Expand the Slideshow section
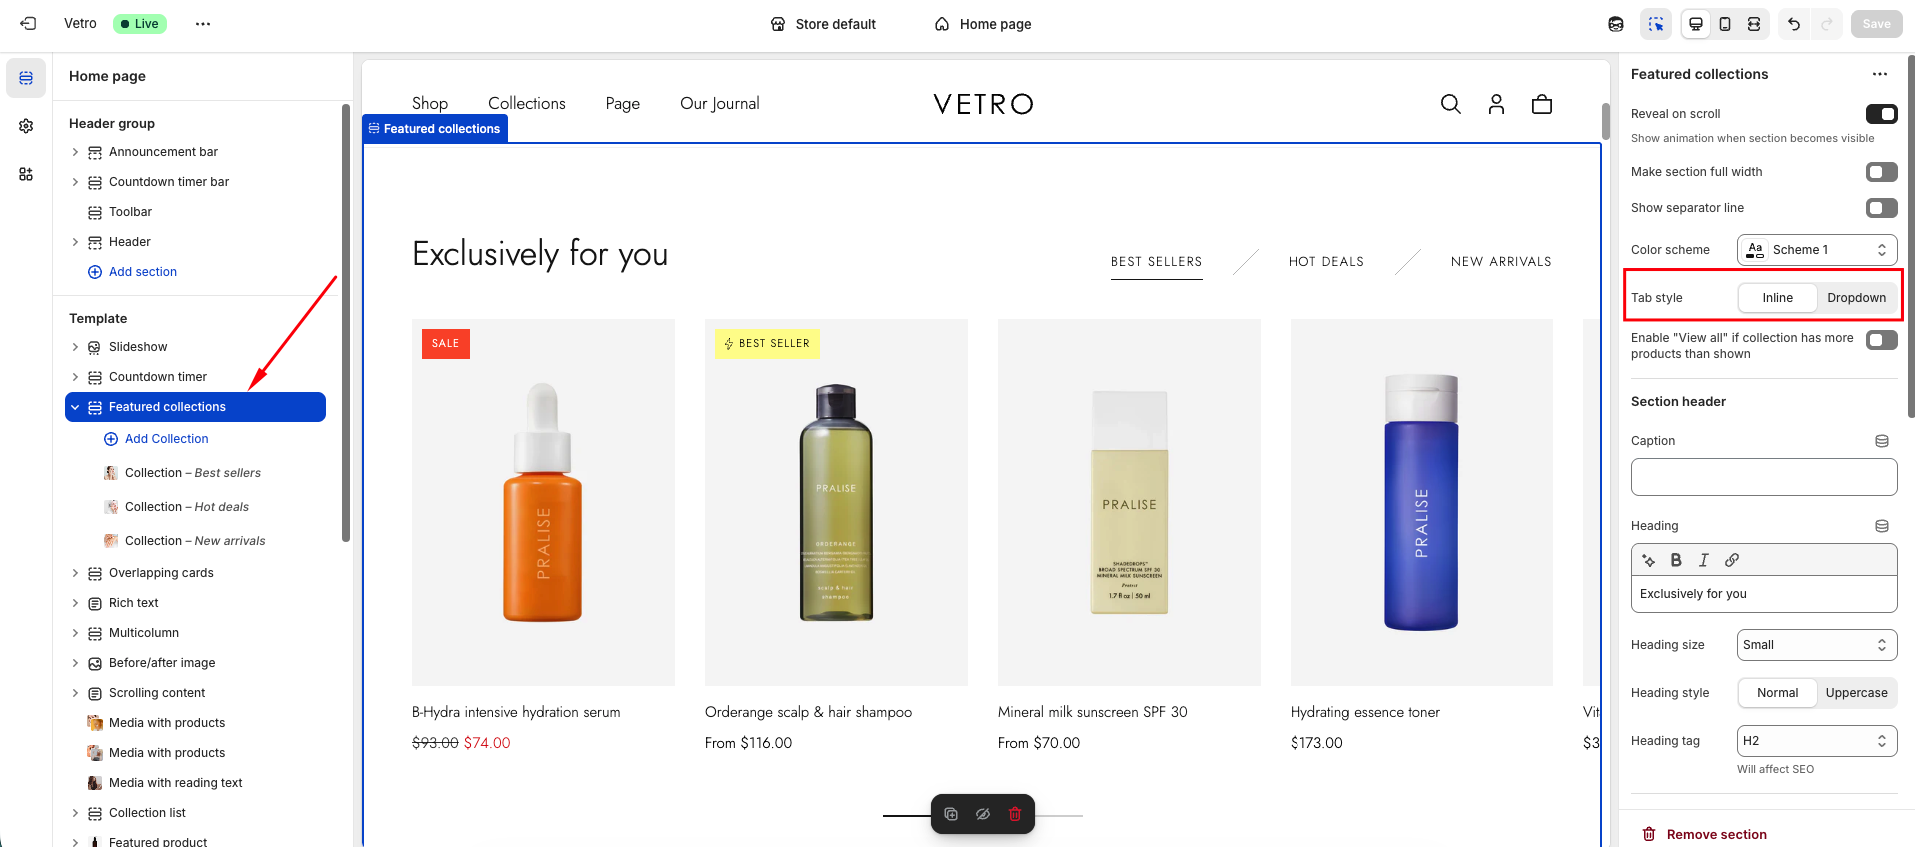Screen dimensions: 1915x847 (x=75, y=347)
